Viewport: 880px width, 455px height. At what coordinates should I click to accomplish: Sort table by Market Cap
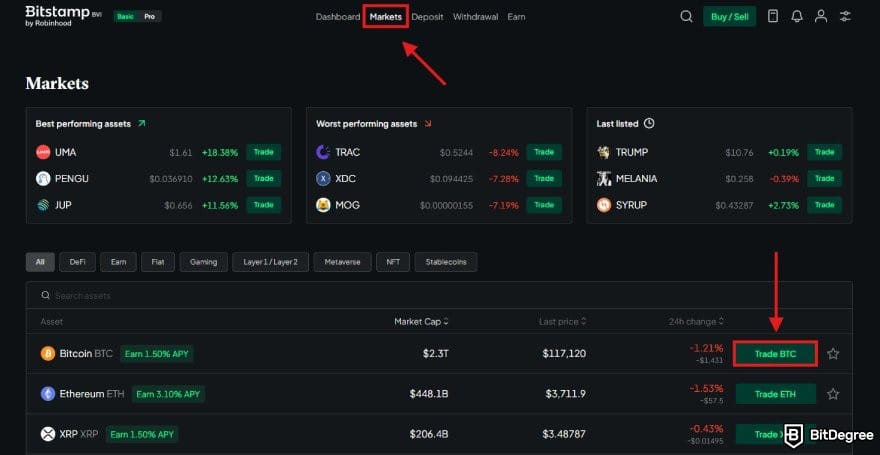[x=421, y=321]
